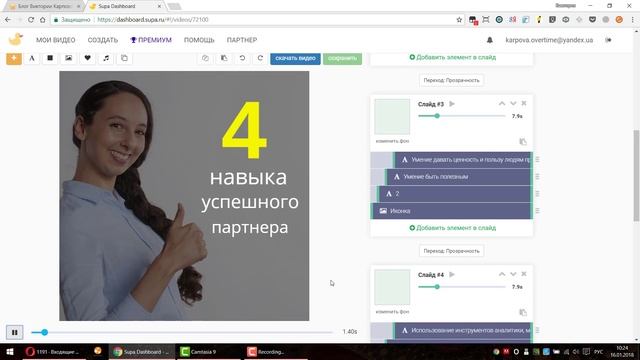The height and width of the screenshot is (360, 640).
Task: Click drag handle of 'Умение быть полезным' layer
Action: 538,177
